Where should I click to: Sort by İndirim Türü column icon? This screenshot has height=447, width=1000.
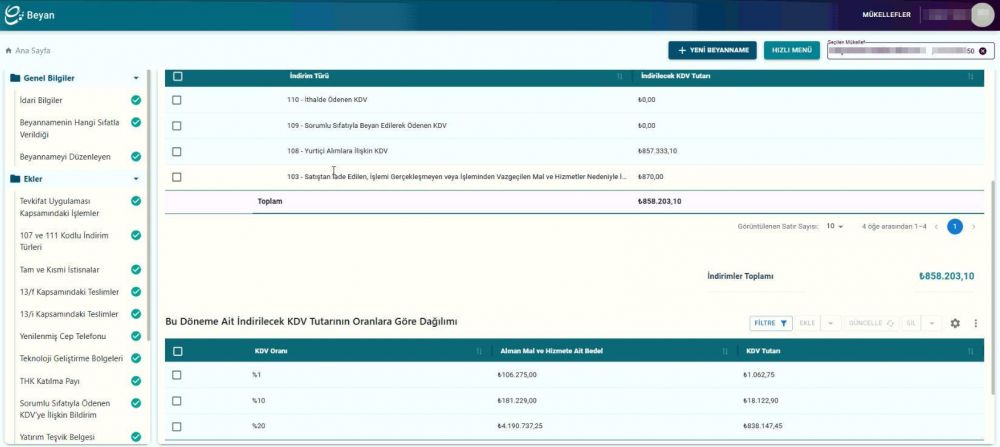[620, 77]
